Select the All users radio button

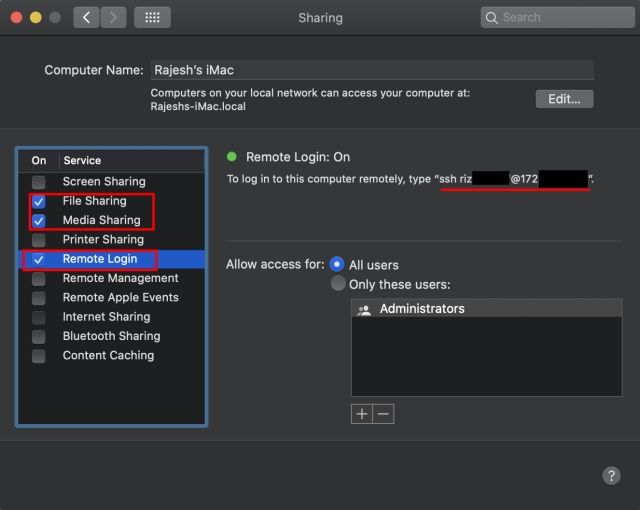click(337, 264)
